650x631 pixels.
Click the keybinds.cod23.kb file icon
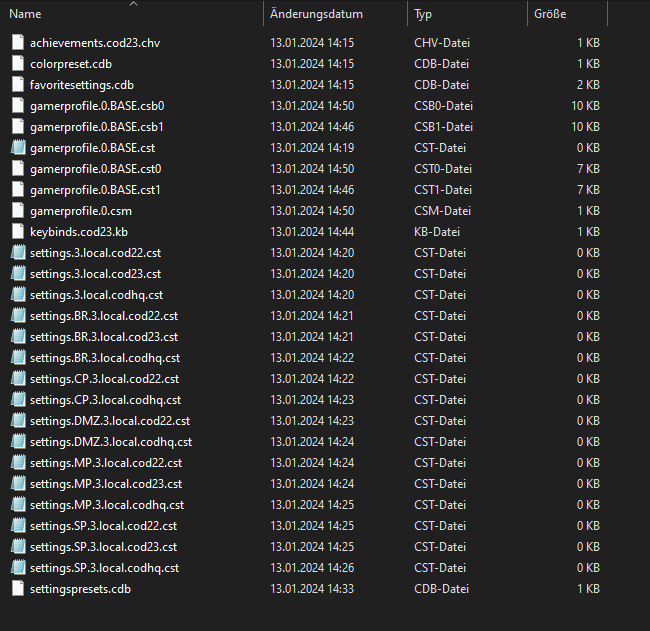[18, 232]
